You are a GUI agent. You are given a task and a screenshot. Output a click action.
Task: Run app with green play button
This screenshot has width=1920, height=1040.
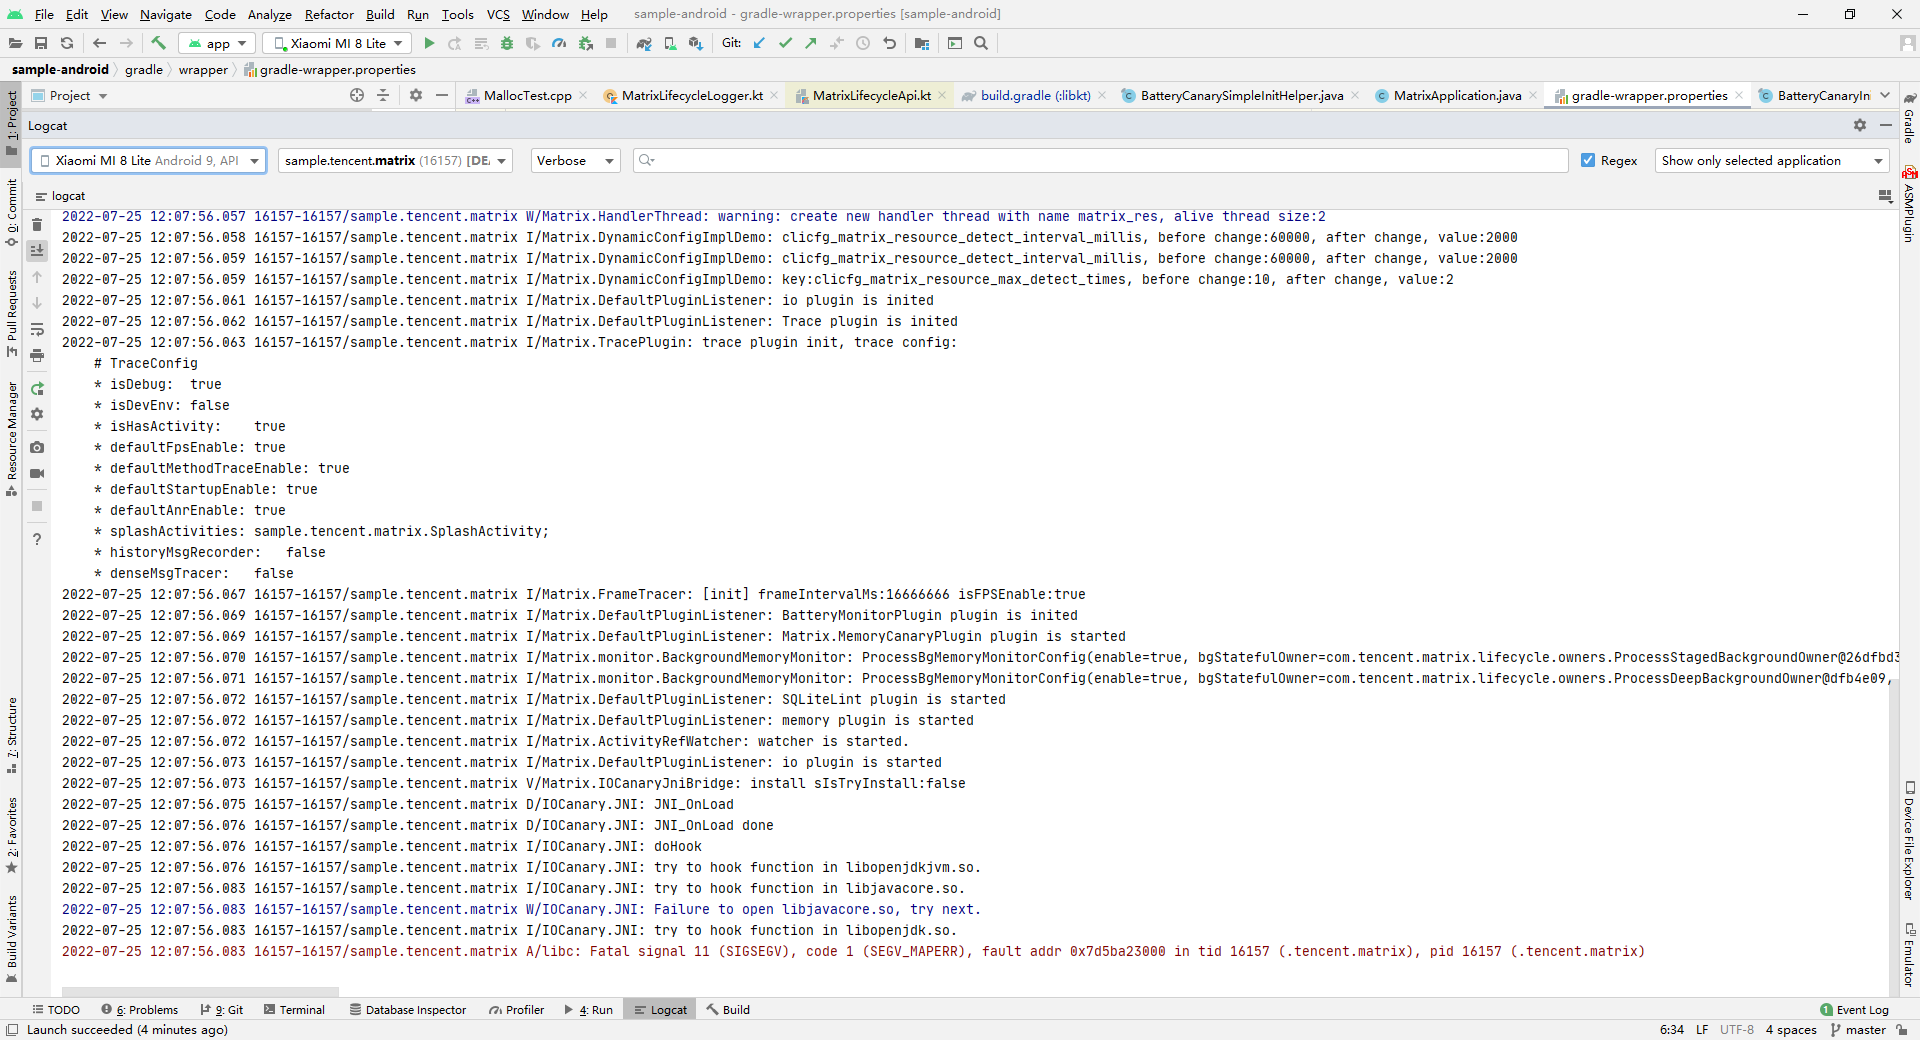tap(429, 43)
